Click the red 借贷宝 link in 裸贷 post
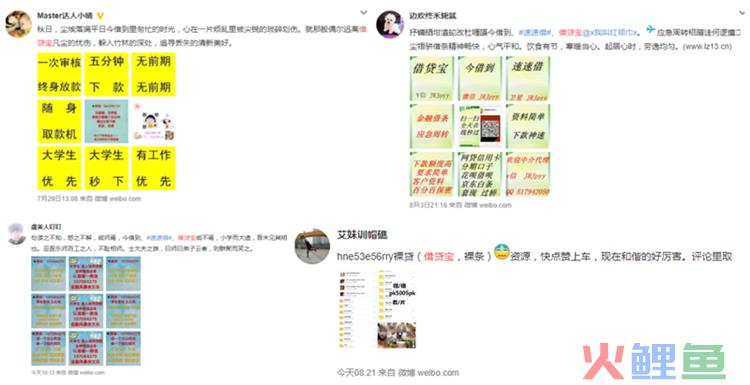This screenshot has height=385, width=750. pos(439,256)
